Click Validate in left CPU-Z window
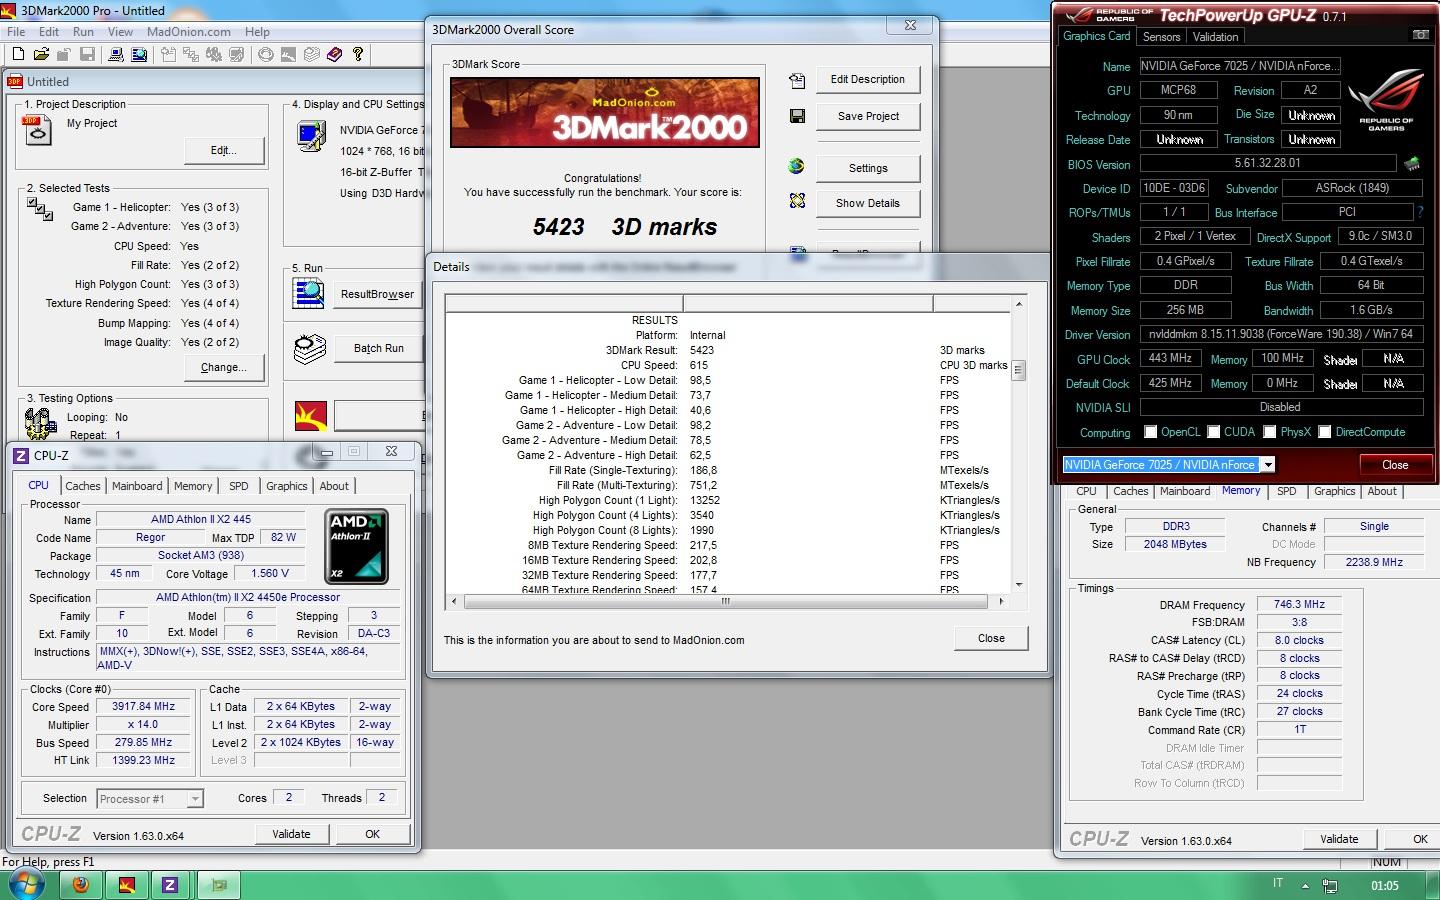The image size is (1440, 900). [x=291, y=834]
